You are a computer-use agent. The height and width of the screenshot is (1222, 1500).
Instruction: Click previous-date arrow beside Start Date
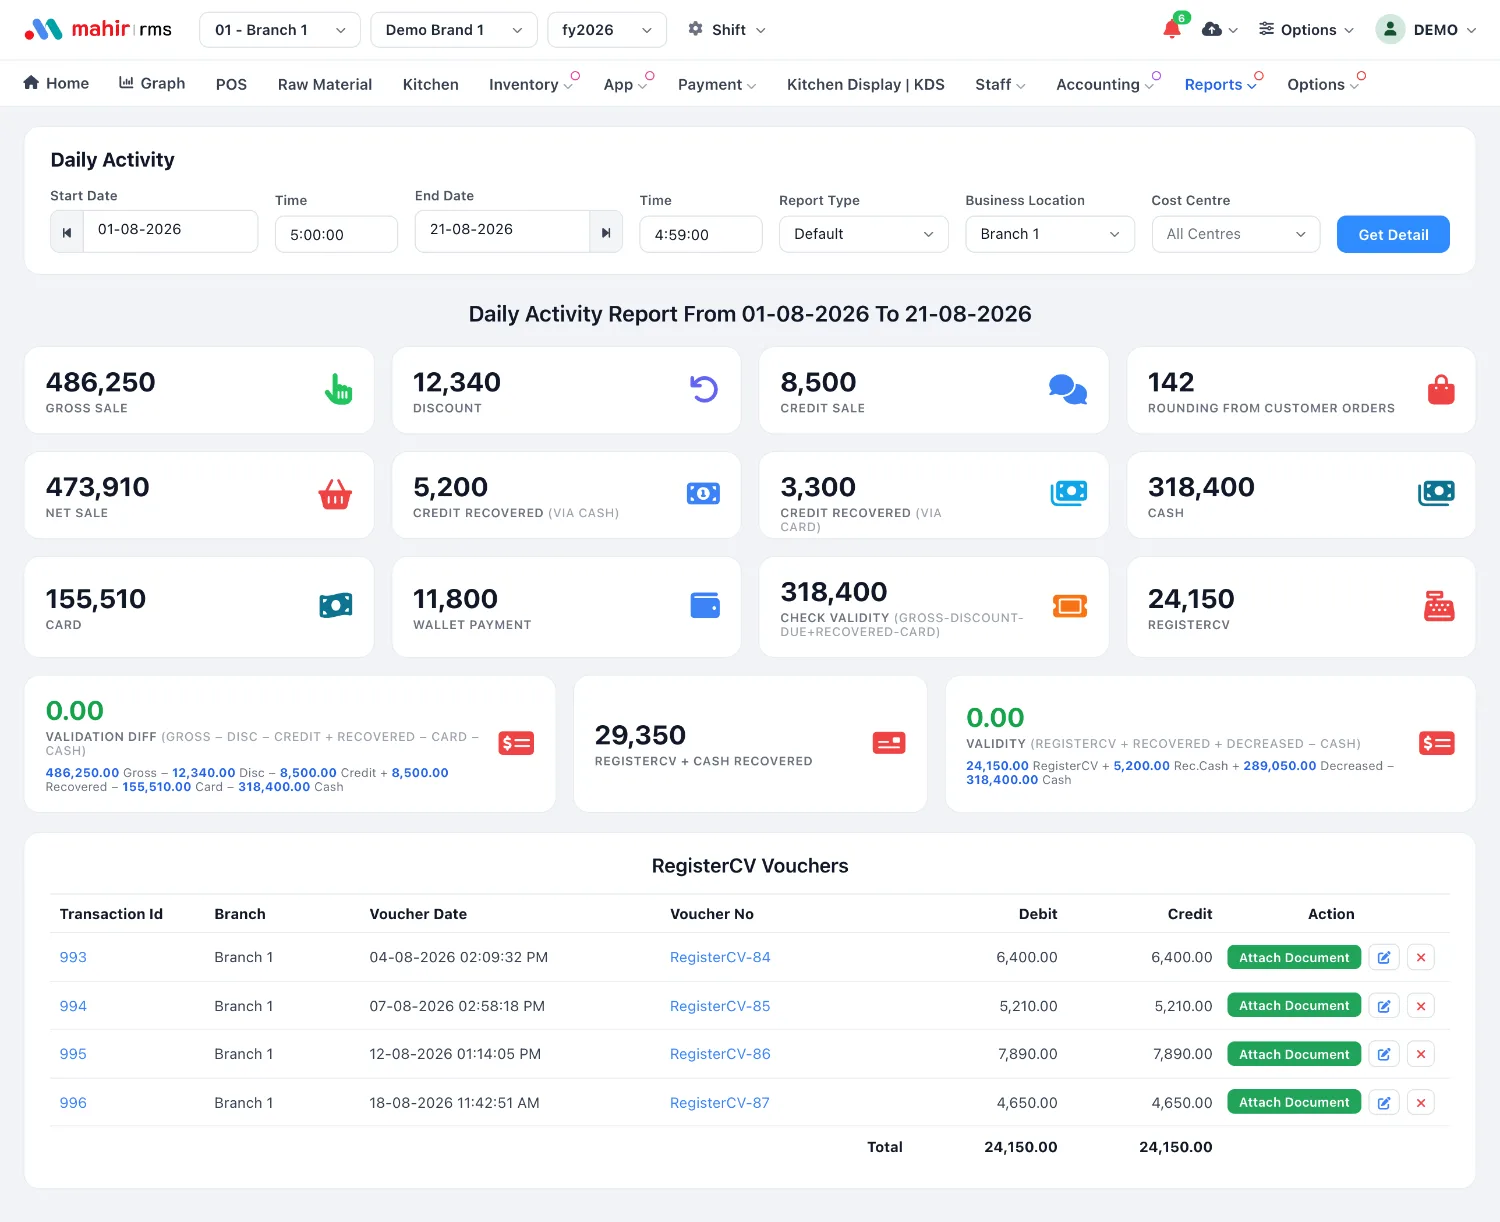point(67,233)
